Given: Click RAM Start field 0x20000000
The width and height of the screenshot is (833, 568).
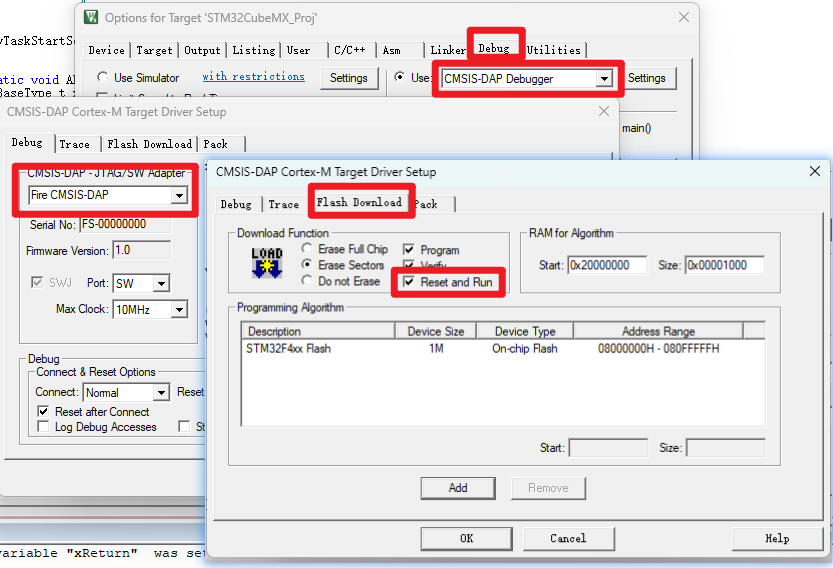Looking at the screenshot, I should tap(608, 265).
